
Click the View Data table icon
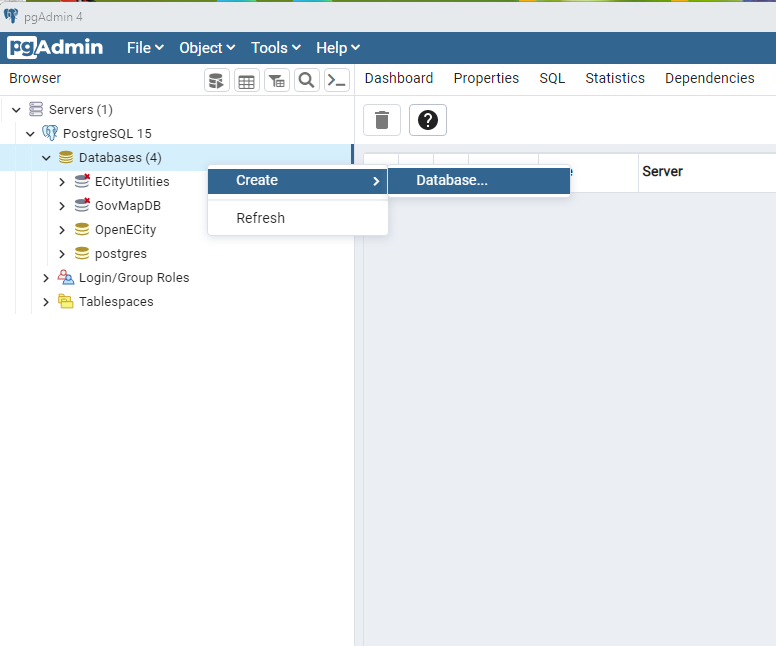(x=246, y=80)
